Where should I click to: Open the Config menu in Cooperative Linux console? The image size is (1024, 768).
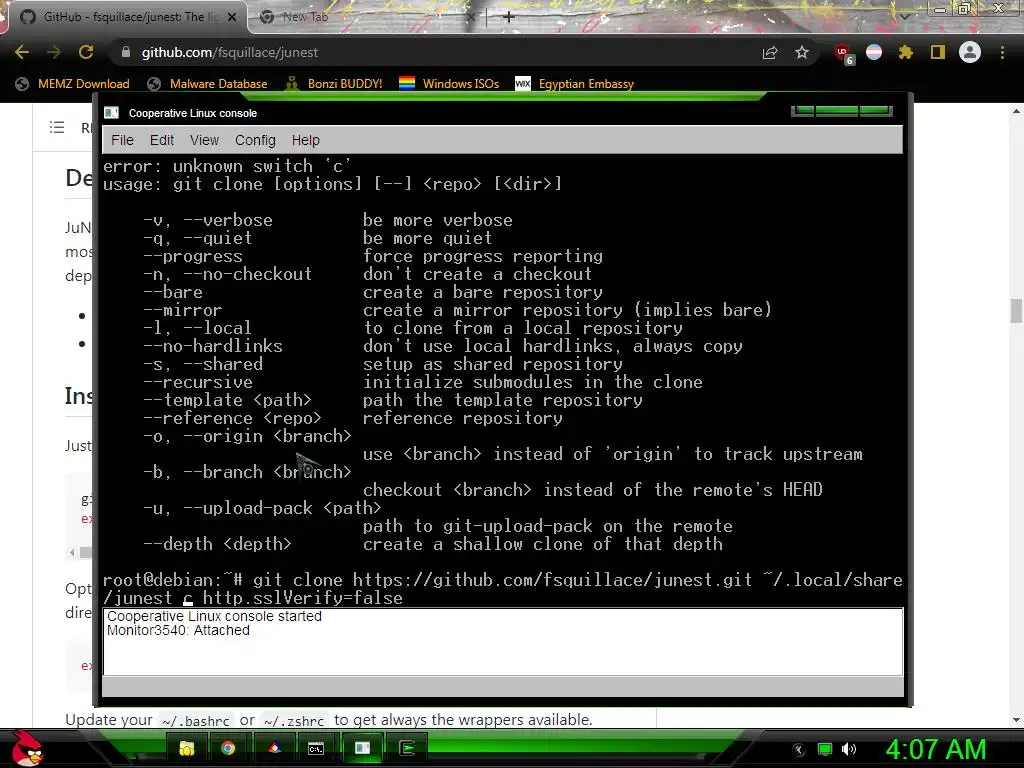point(255,140)
